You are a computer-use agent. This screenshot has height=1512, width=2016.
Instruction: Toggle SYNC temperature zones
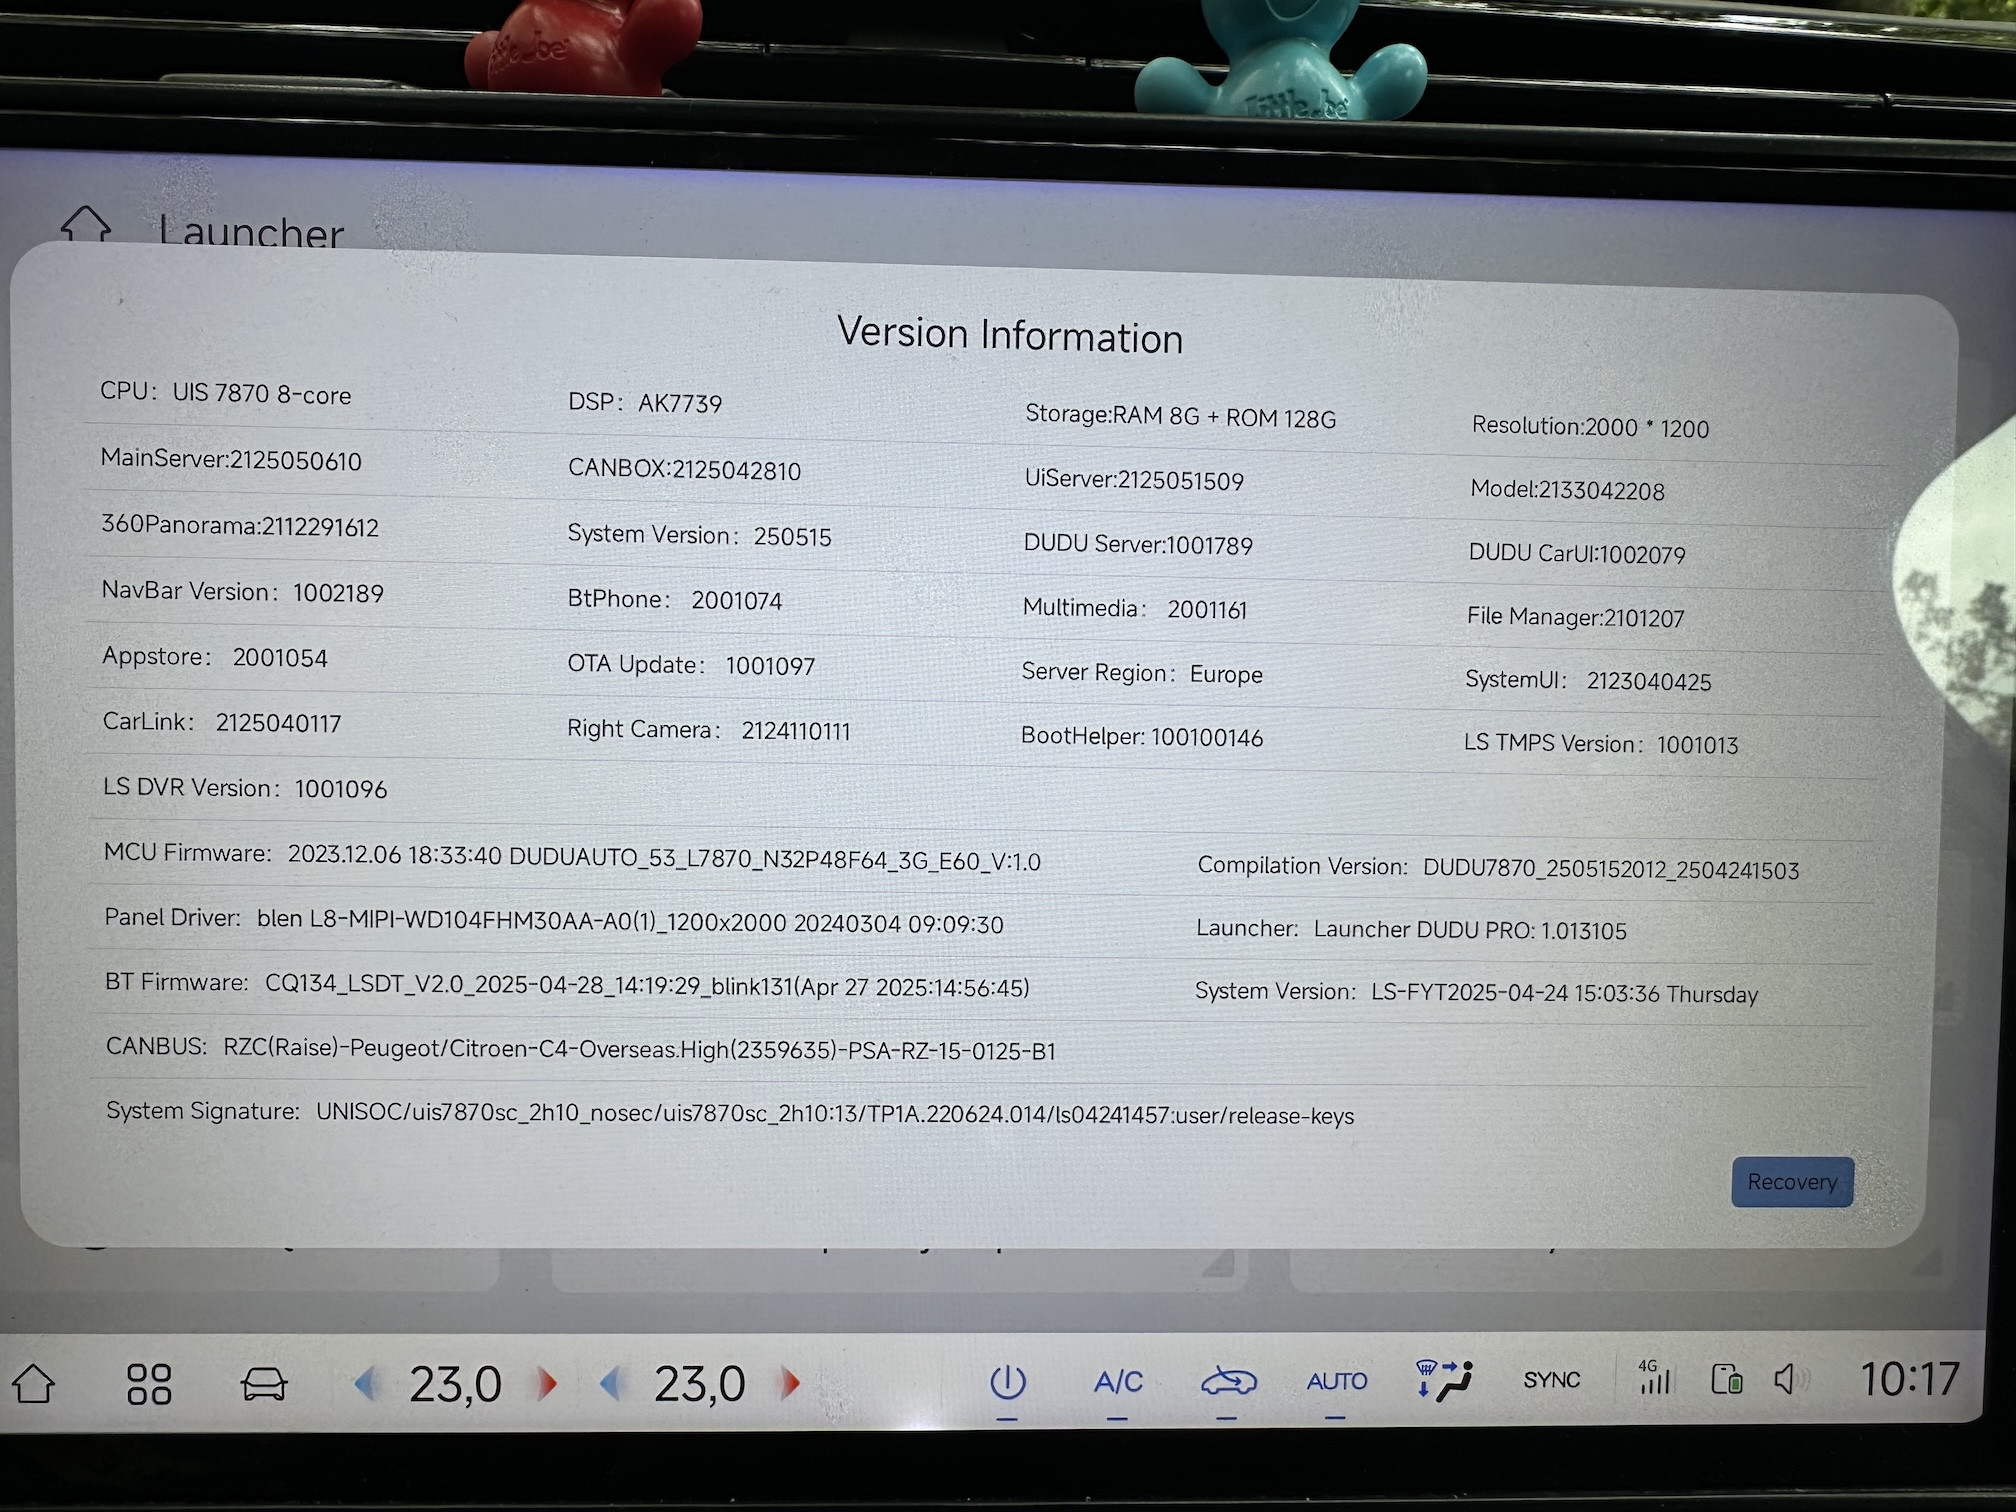pyautogui.click(x=1552, y=1380)
